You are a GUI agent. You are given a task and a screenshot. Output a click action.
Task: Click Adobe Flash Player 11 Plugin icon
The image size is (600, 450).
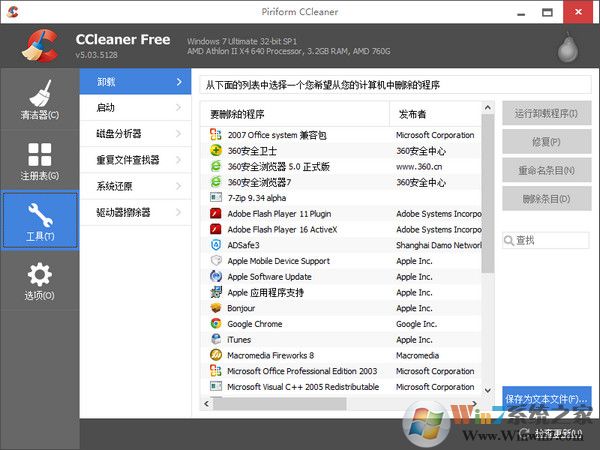pyautogui.click(x=216, y=213)
